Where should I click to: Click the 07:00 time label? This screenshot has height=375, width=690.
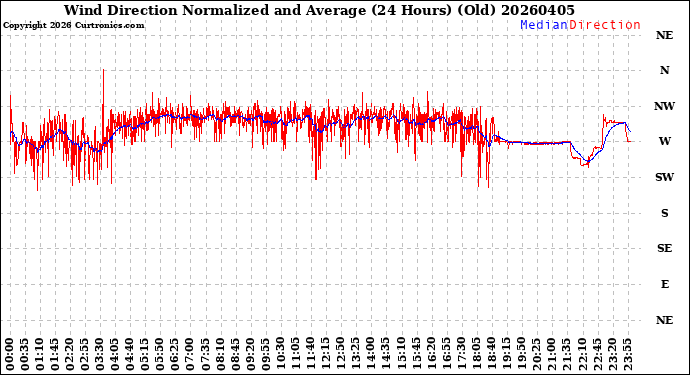pos(191,354)
